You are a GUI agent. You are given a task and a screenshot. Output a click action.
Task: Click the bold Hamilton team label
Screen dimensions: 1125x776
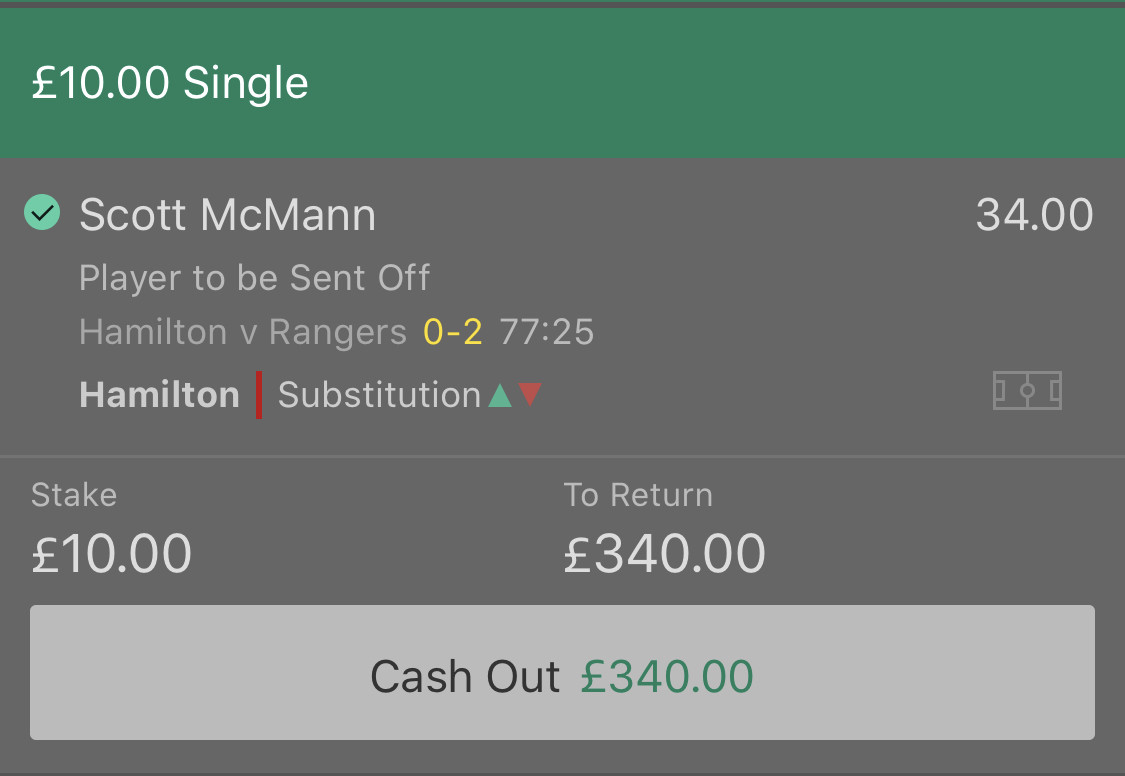point(159,395)
